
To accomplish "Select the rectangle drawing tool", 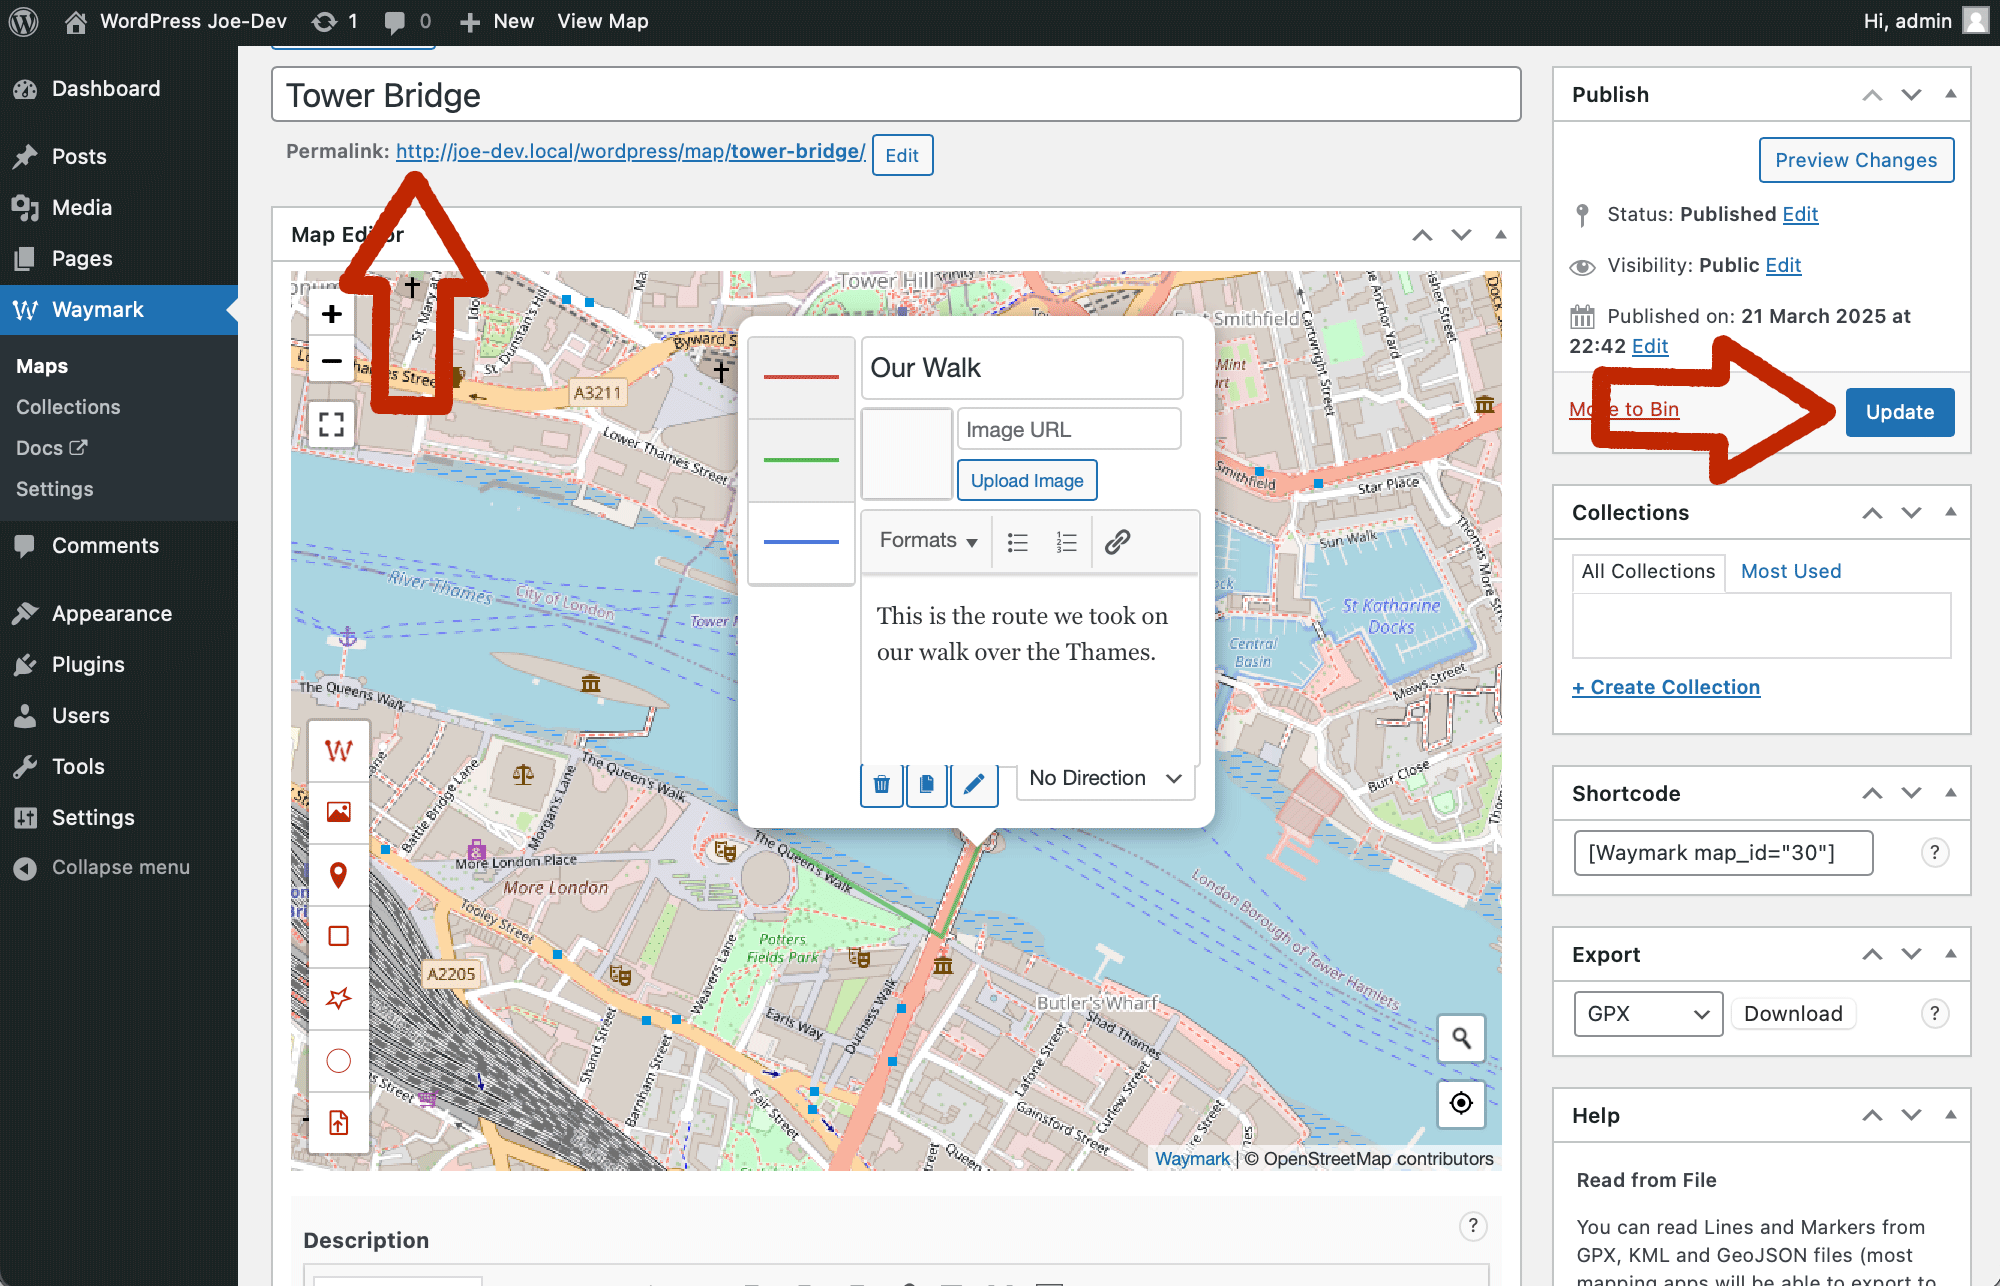I will 338,936.
